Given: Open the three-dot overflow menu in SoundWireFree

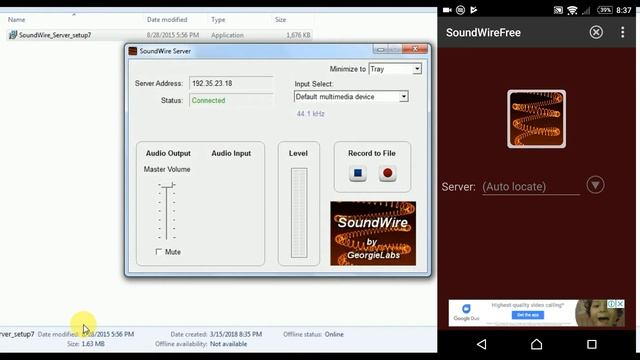Looking at the screenshot, I should (x=622, y=32).
